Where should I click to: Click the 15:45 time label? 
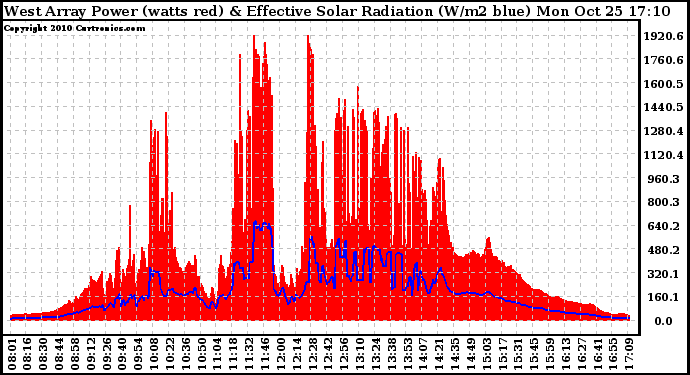(x=535, y=354)
